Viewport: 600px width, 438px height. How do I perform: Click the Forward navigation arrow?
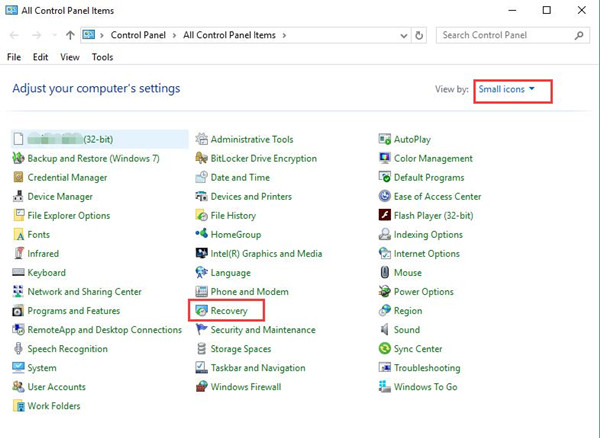(x=36, y=35)
